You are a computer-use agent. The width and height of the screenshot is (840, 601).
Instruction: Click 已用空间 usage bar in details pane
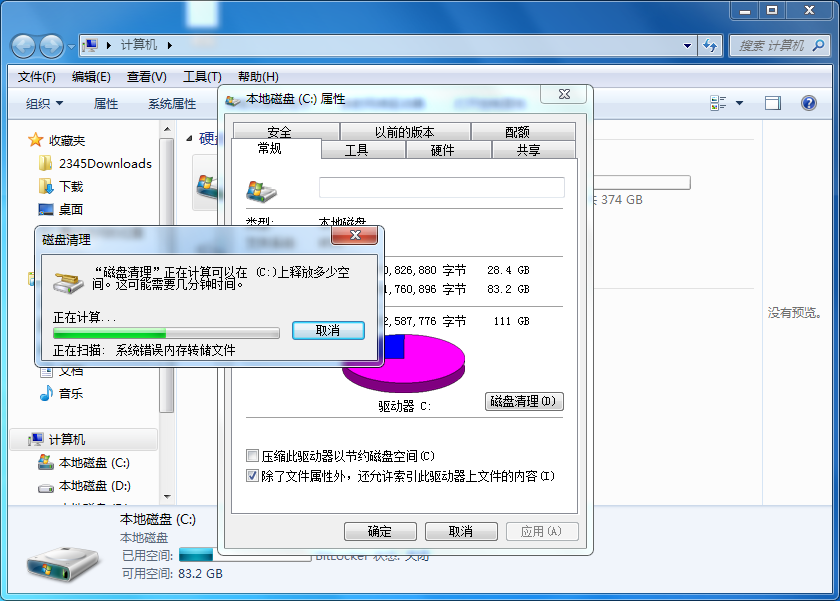pyautogui.click(x=245, y=555)
